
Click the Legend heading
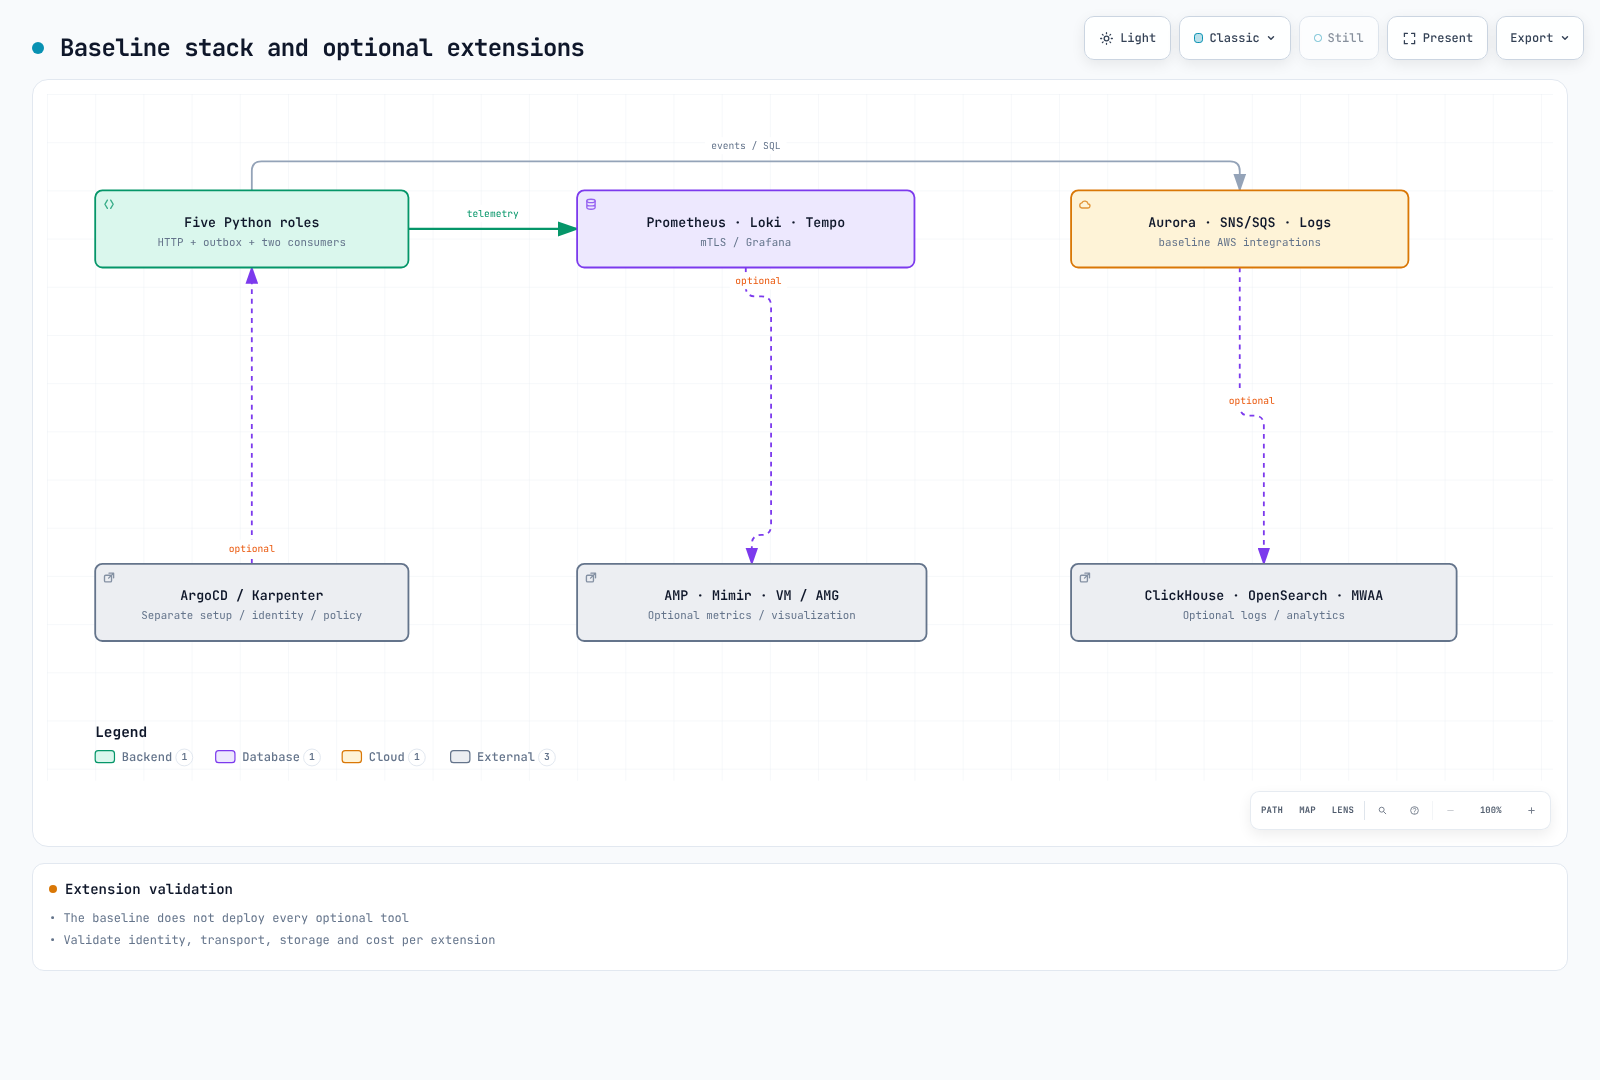[x=121, y=732]
